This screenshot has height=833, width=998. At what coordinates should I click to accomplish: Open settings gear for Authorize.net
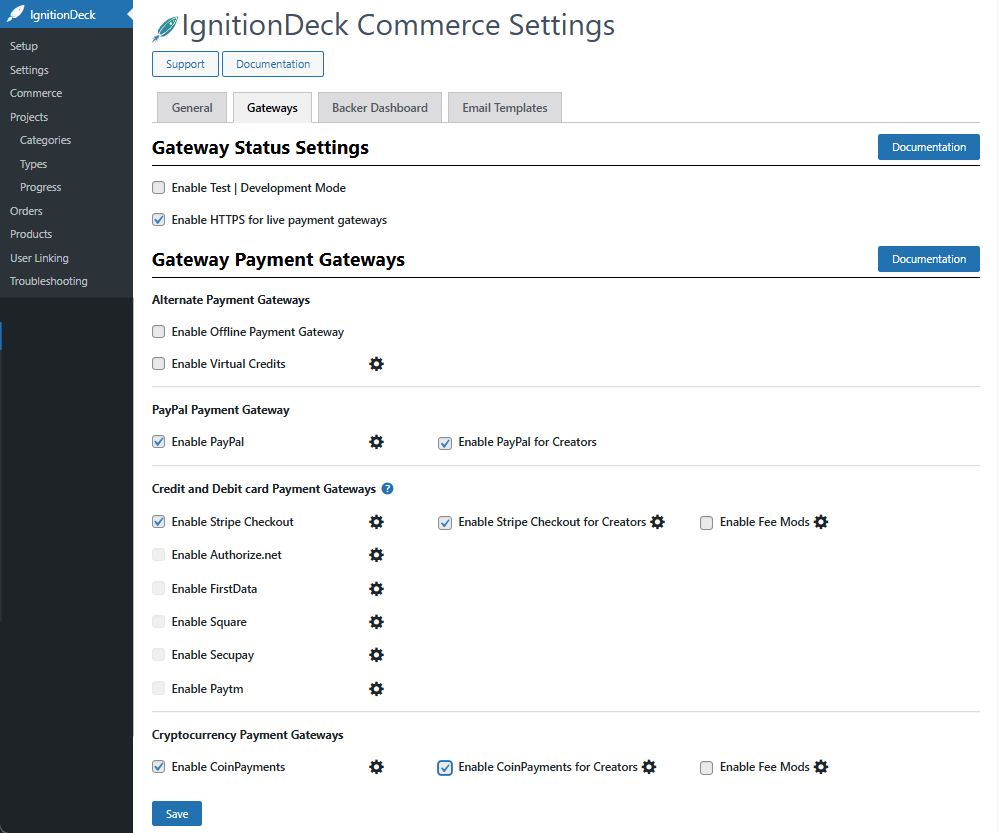click(x=376, y=555)
